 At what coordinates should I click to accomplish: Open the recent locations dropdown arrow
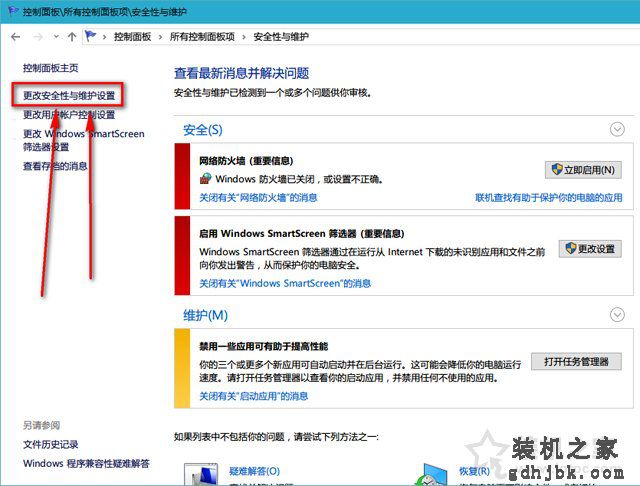pos(56,37)
